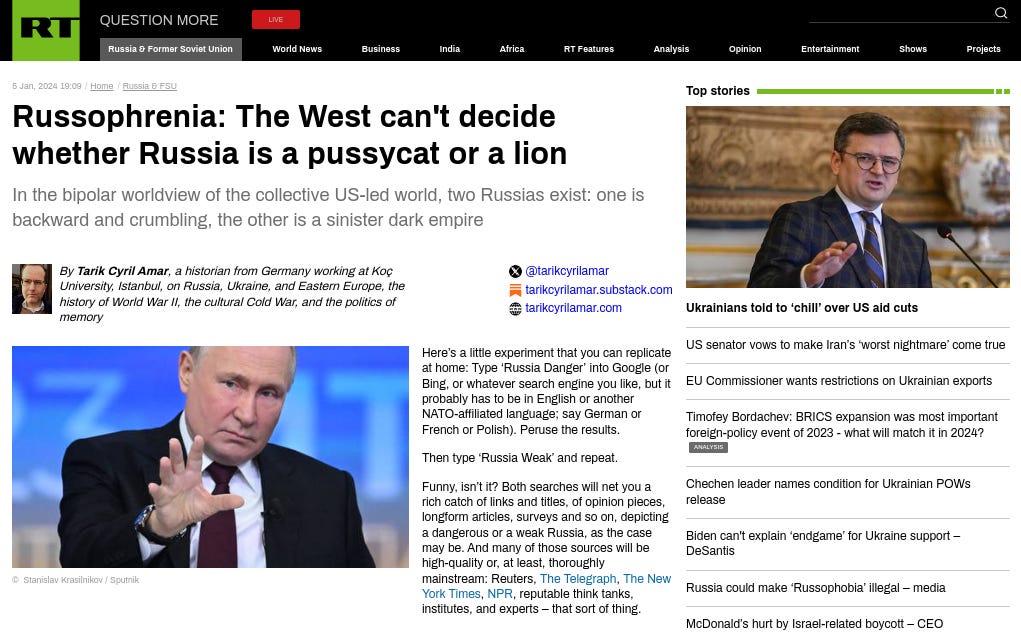Open tarikcyrilamar.substack.com link

[x=598, y=290]
